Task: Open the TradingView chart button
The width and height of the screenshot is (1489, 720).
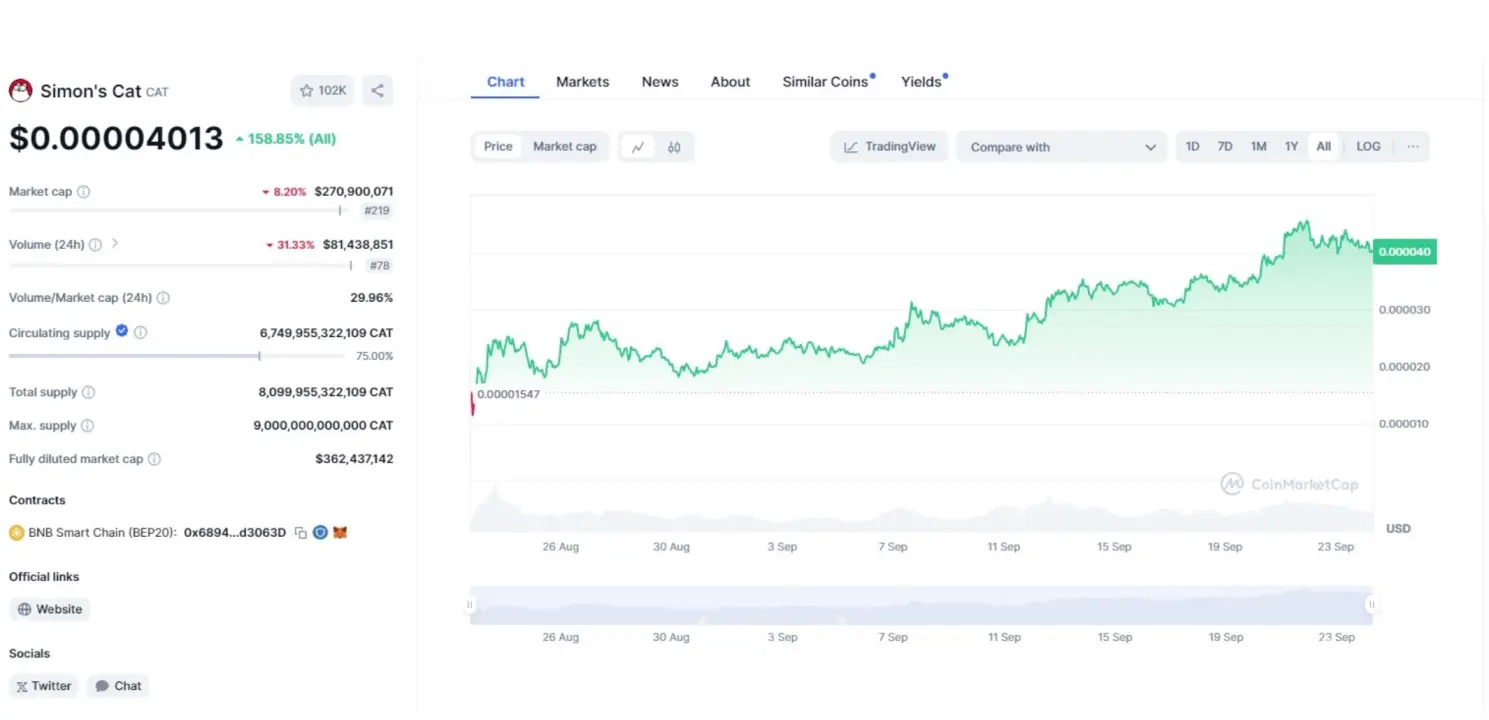Action: click(x=889, y=147)
